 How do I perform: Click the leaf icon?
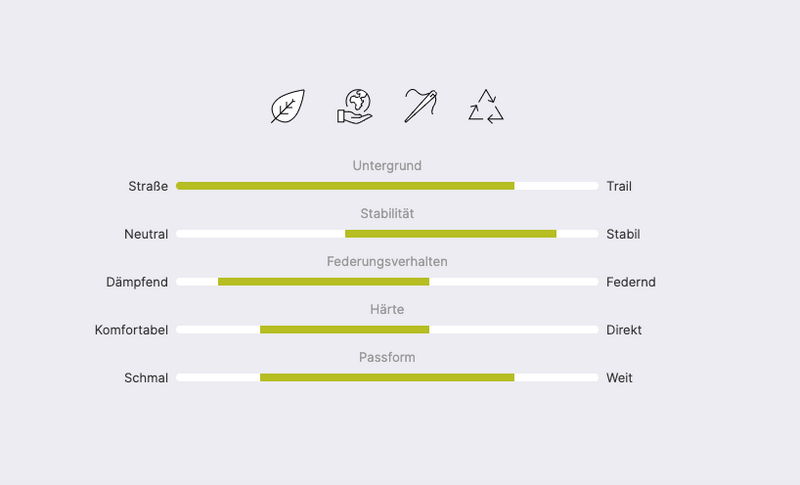coord(288,106)
